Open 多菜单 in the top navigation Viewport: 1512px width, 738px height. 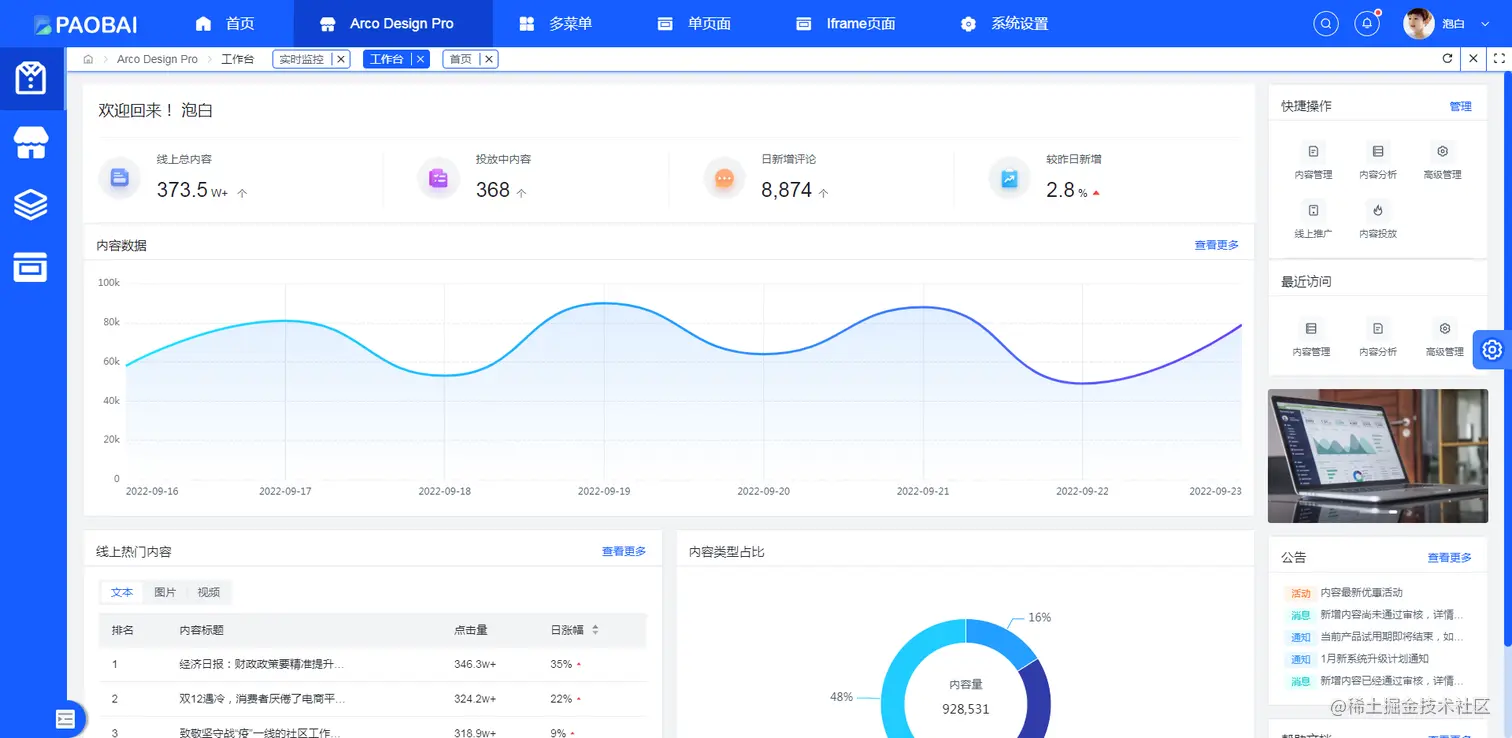click(556, 23)
